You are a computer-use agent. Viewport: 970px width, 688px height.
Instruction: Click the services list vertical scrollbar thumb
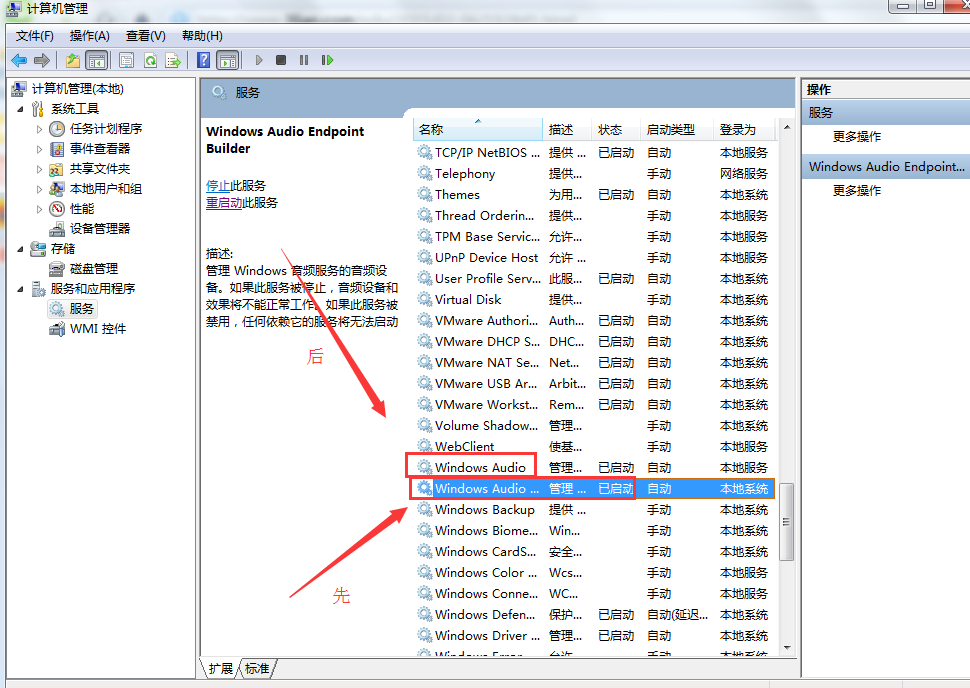(787, 522)
